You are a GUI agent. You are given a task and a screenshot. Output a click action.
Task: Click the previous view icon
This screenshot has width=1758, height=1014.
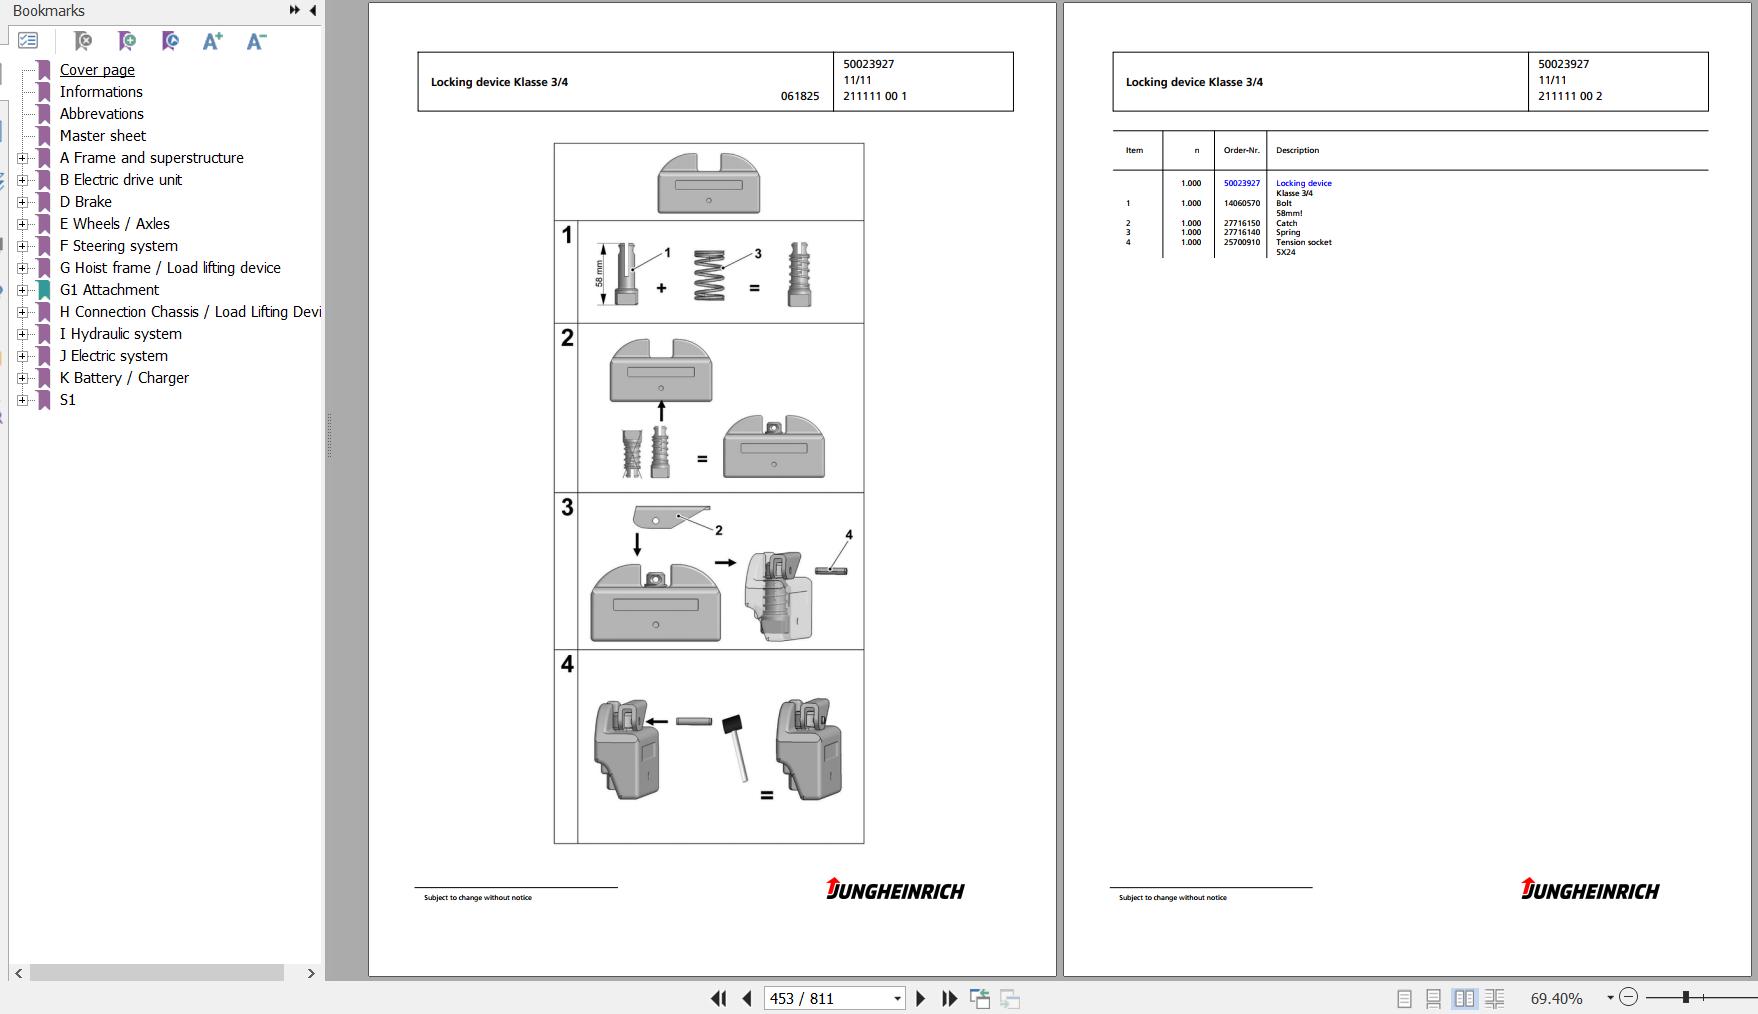tap(980, 998)
